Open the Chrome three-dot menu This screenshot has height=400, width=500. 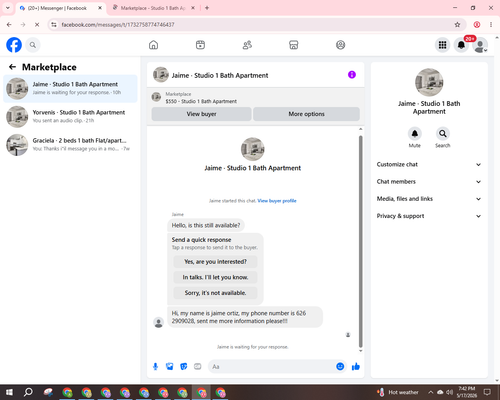coord(491,25)
